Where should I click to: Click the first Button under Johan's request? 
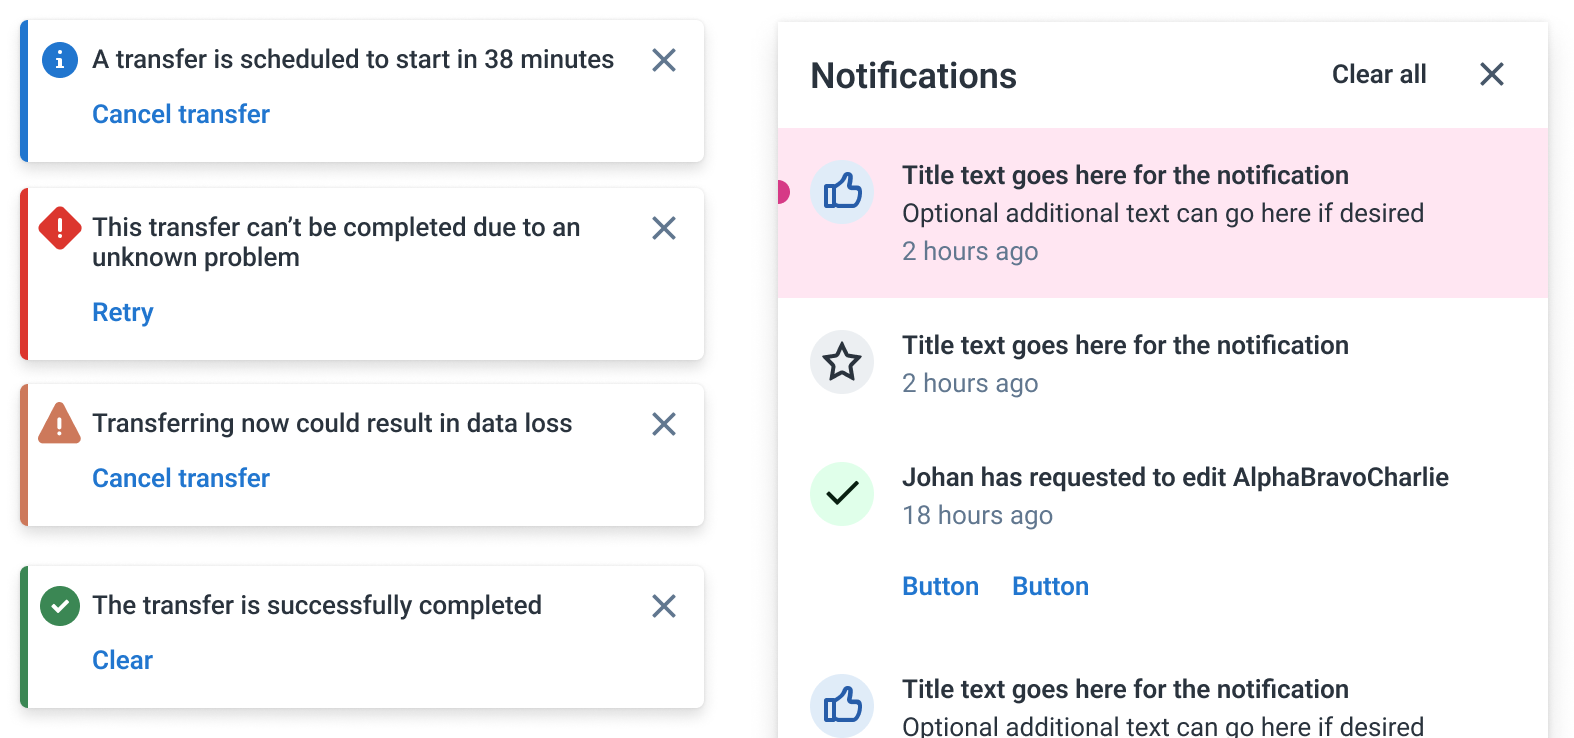tap(940, 586)
